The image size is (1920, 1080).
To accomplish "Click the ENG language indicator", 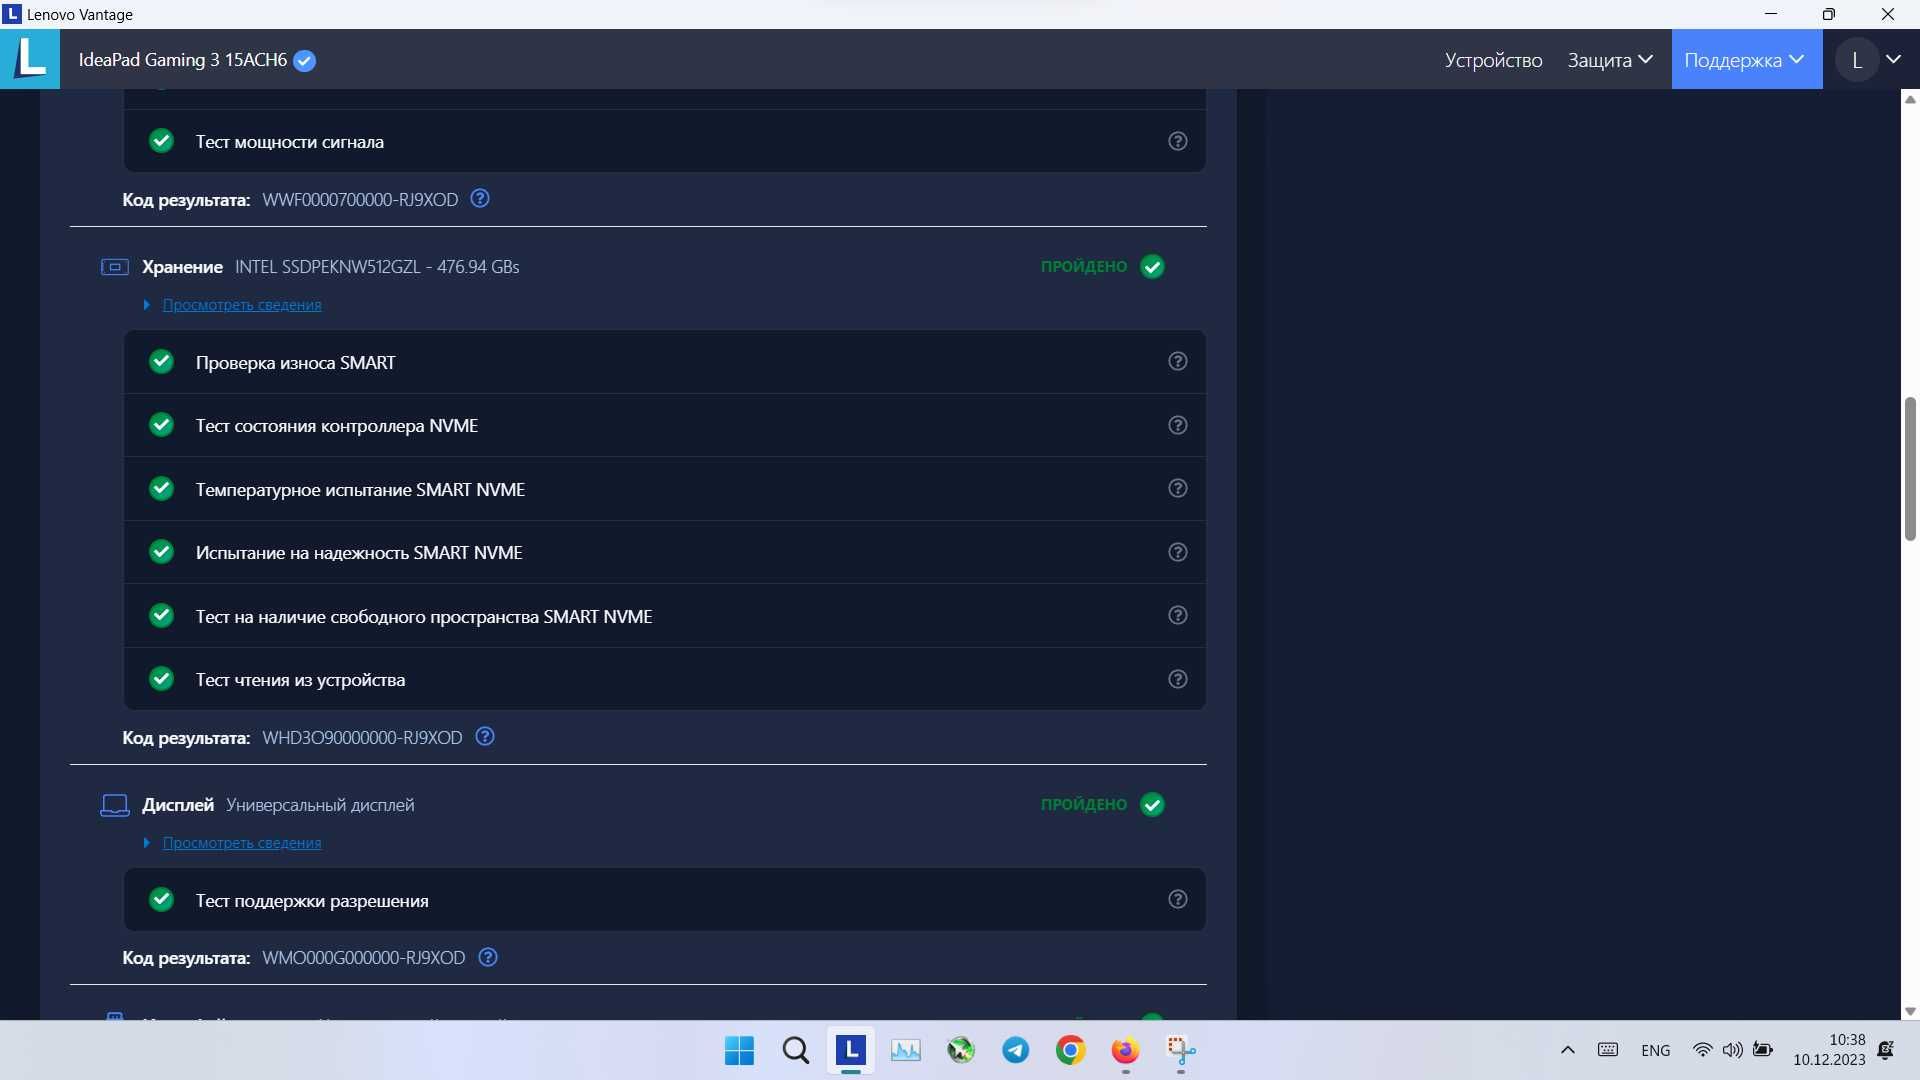I will point(1656,1050).
